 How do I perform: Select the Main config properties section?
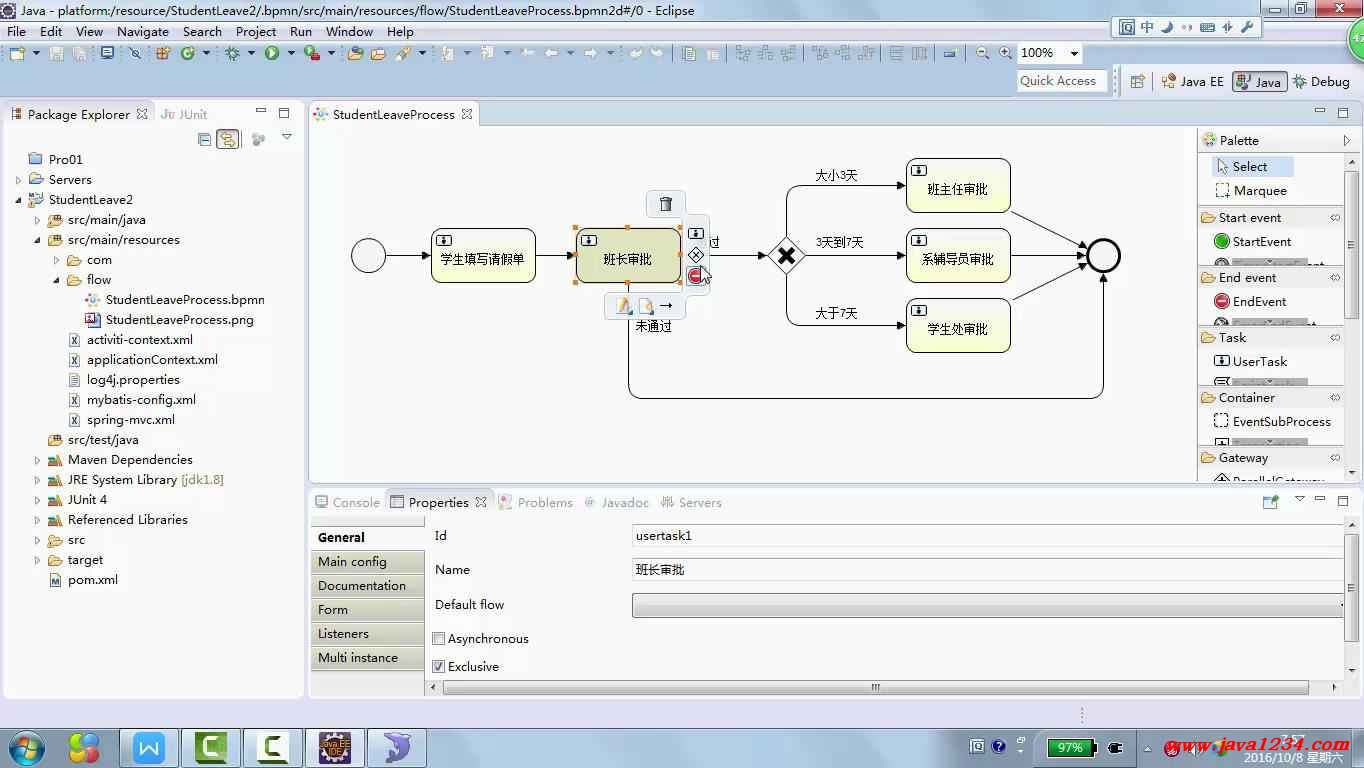(368, 562)
